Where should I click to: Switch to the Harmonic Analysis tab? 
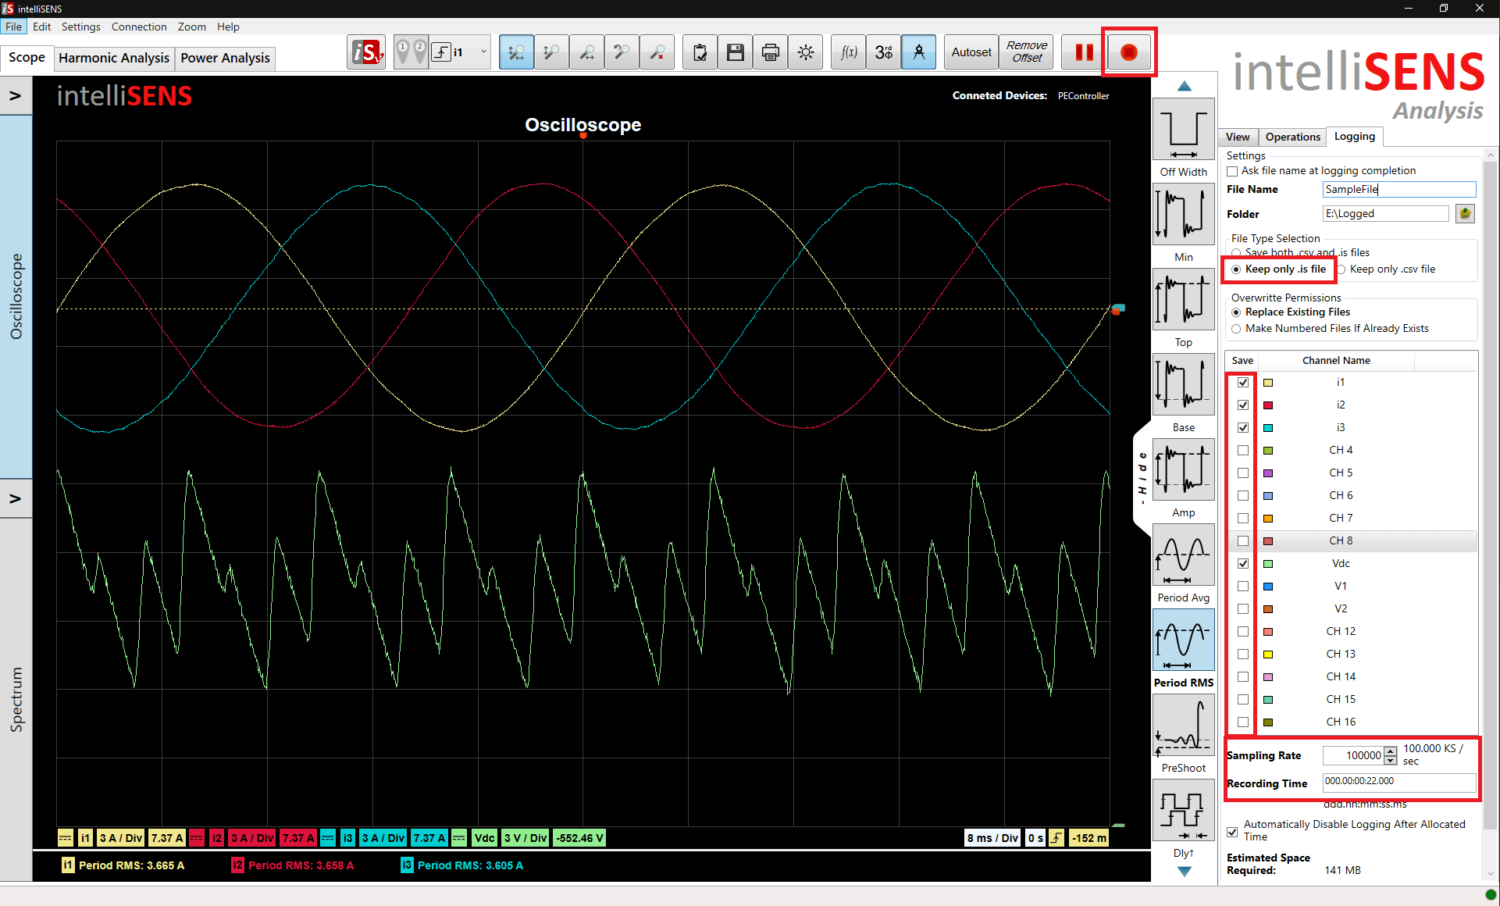click(113, 58)
